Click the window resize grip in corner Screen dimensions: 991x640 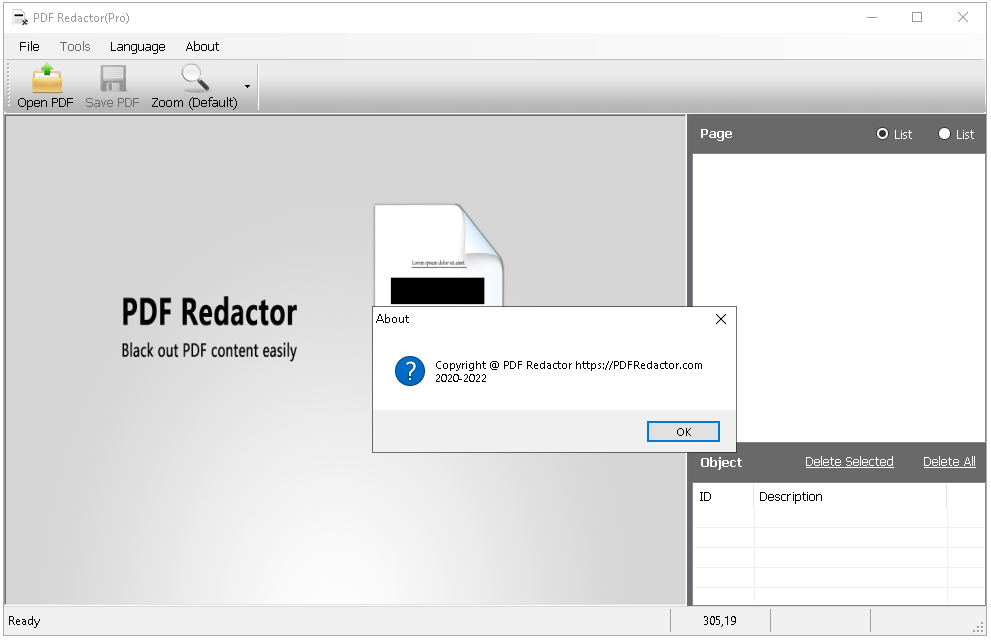[978, 628]
